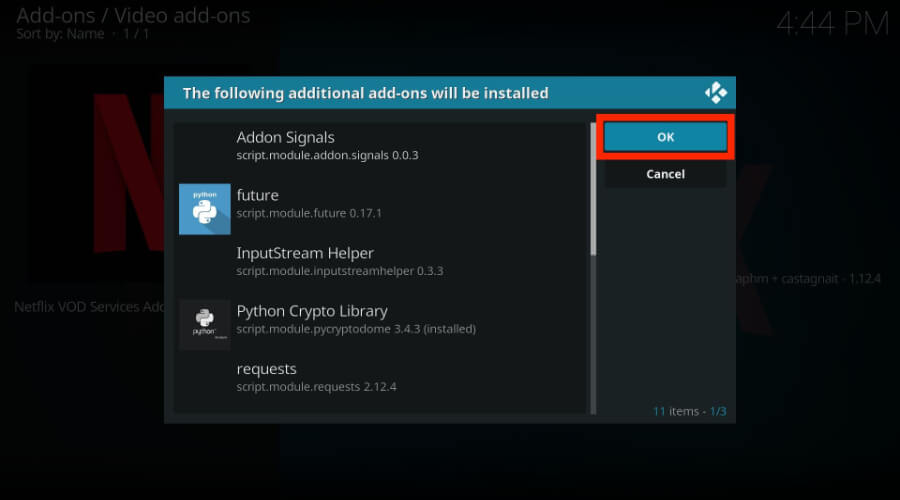Click the Netflix add-on thumbnail in background
Viewport: 900px width, 500px height.
(x=95, y=172)
